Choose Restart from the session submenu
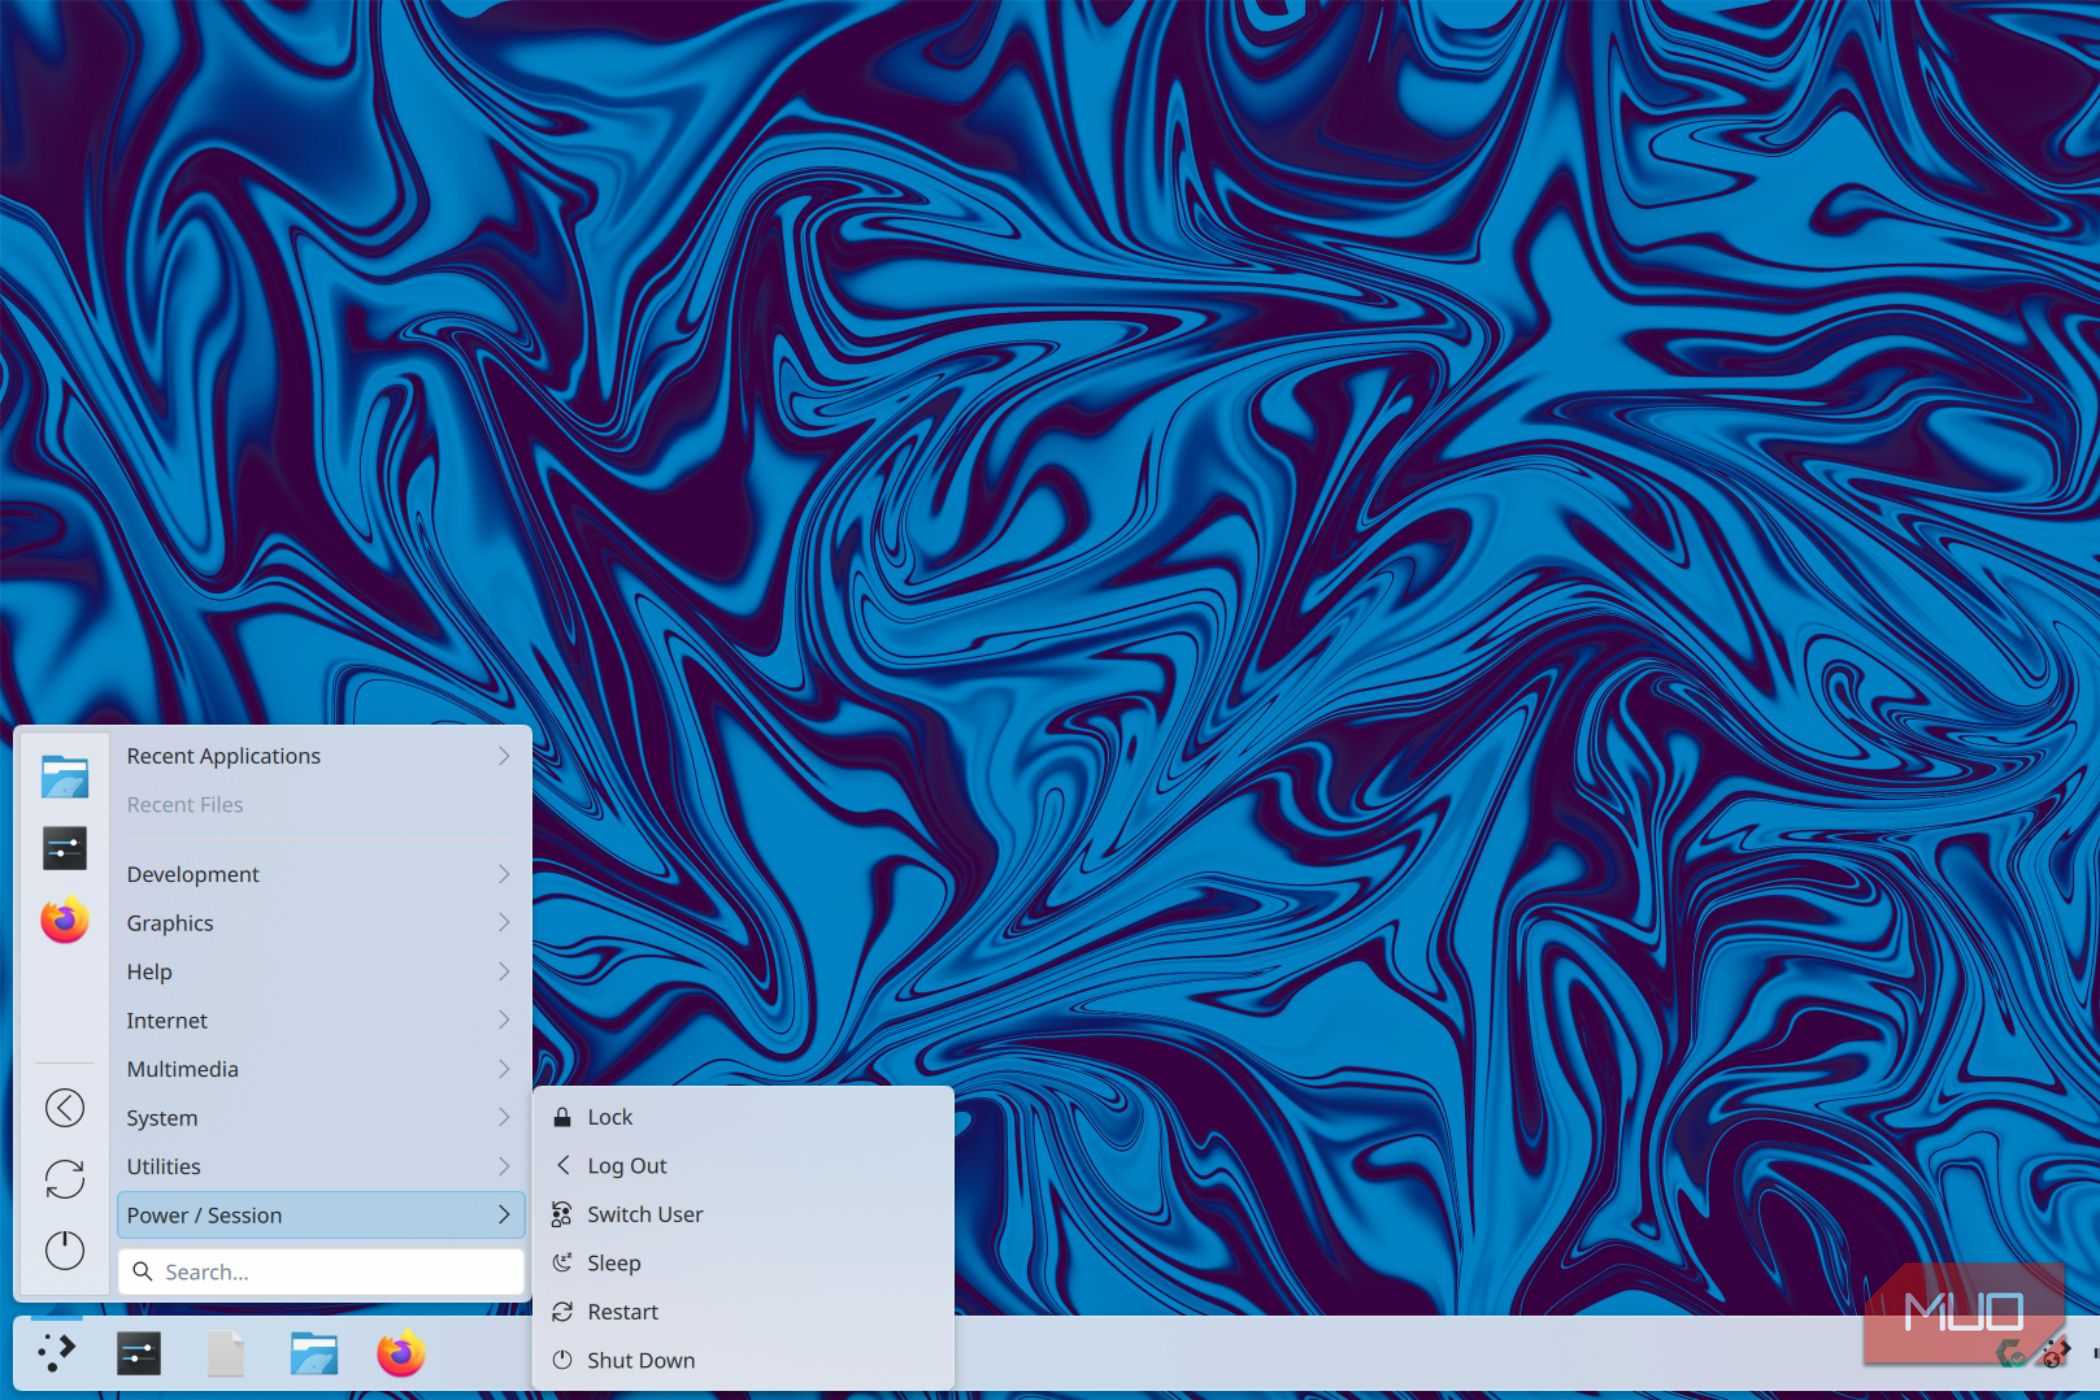 pyautogui.click(x=743, y=1312)
